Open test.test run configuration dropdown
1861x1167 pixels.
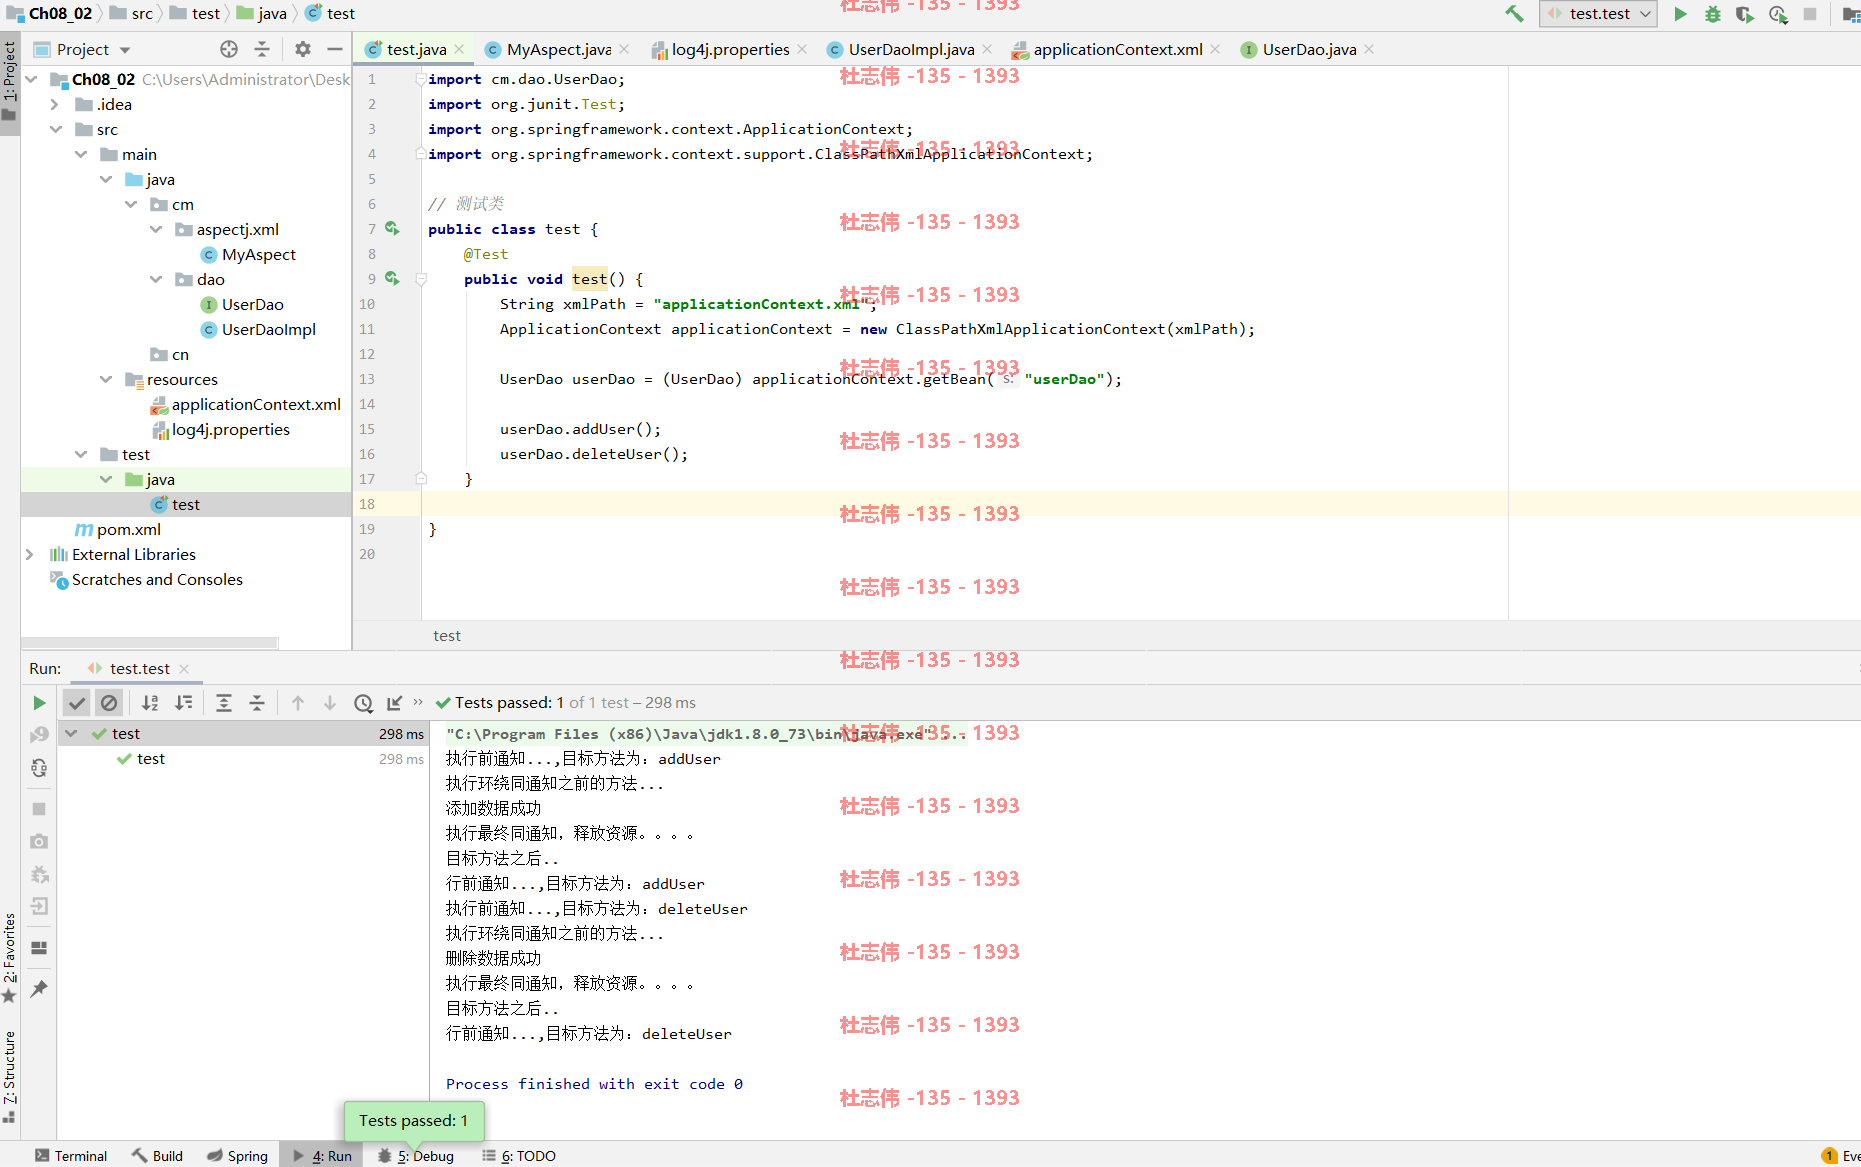1598,14
